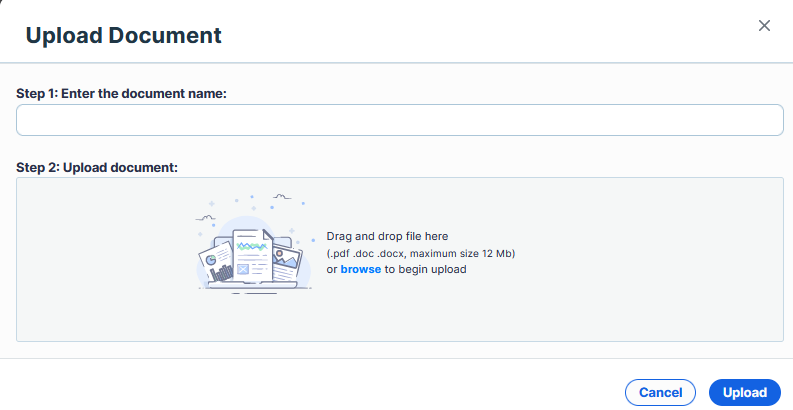
Task: Focus the document name input field
Action: pyautogui.click(x=400, y=120)
